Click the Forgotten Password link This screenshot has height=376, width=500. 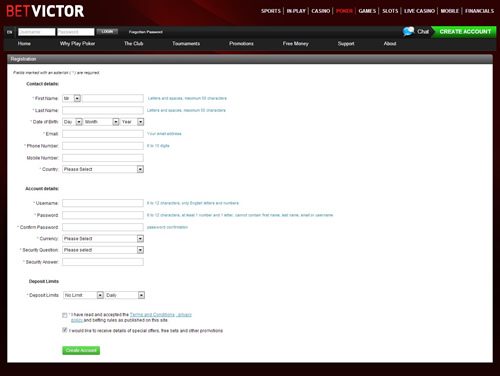146,32
